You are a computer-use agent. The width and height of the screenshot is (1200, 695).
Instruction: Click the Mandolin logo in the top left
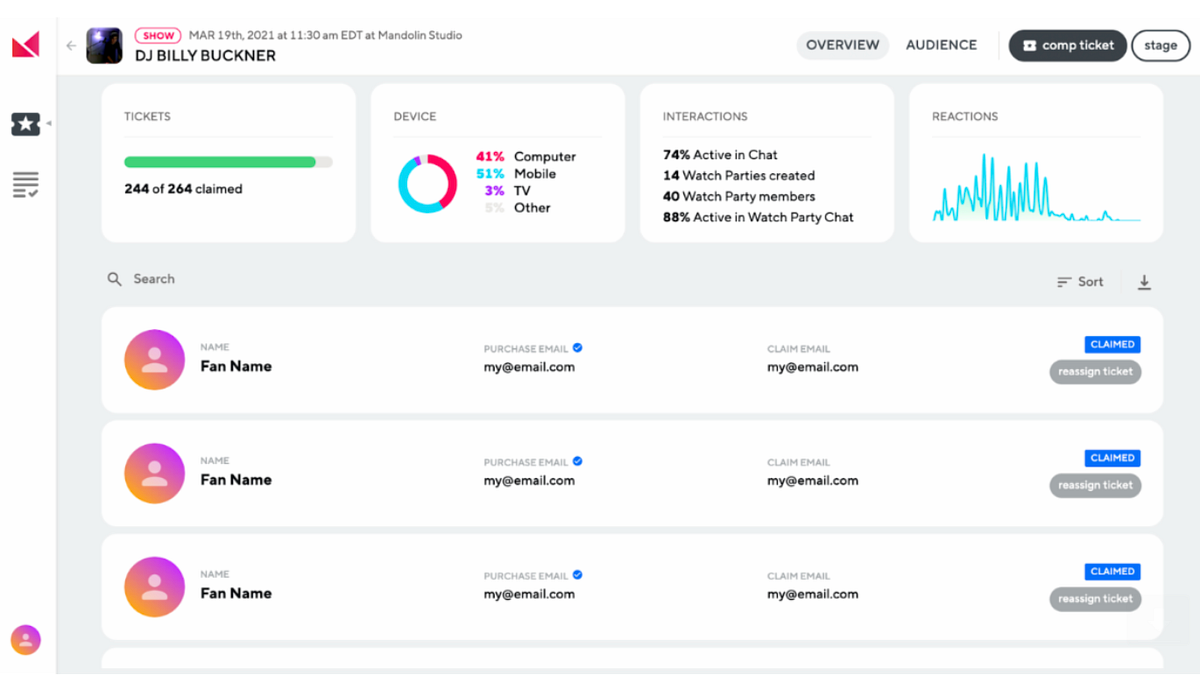24,44
